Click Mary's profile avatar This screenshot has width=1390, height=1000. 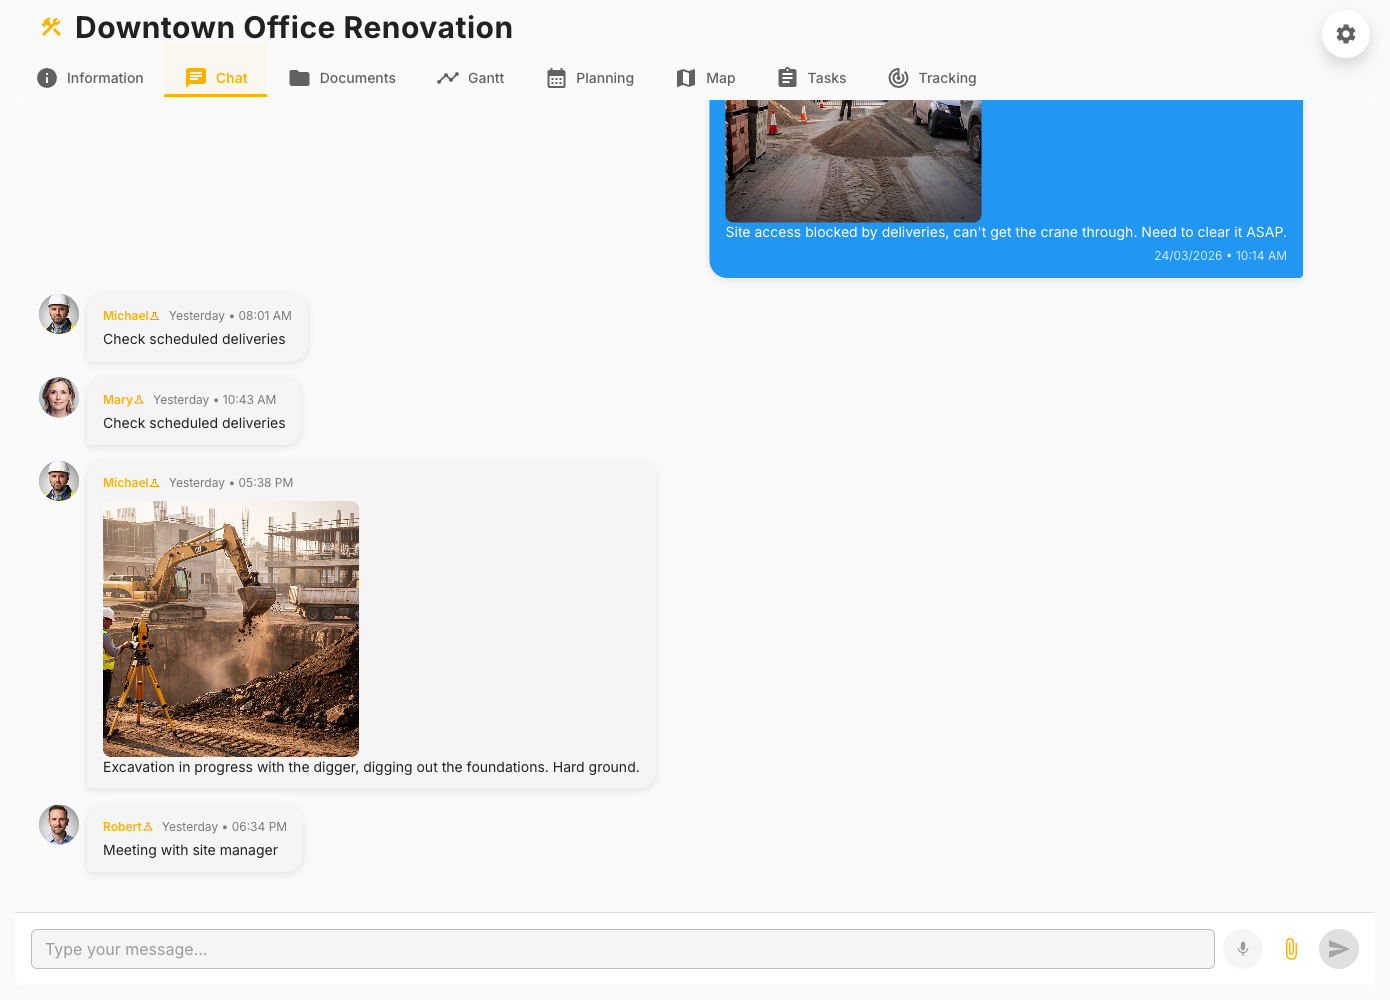point(59,397)
